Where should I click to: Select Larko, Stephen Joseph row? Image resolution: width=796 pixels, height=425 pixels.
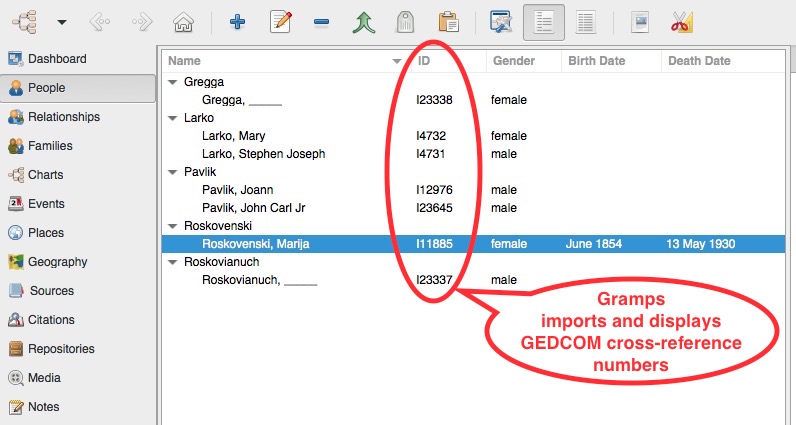[473, 154]
